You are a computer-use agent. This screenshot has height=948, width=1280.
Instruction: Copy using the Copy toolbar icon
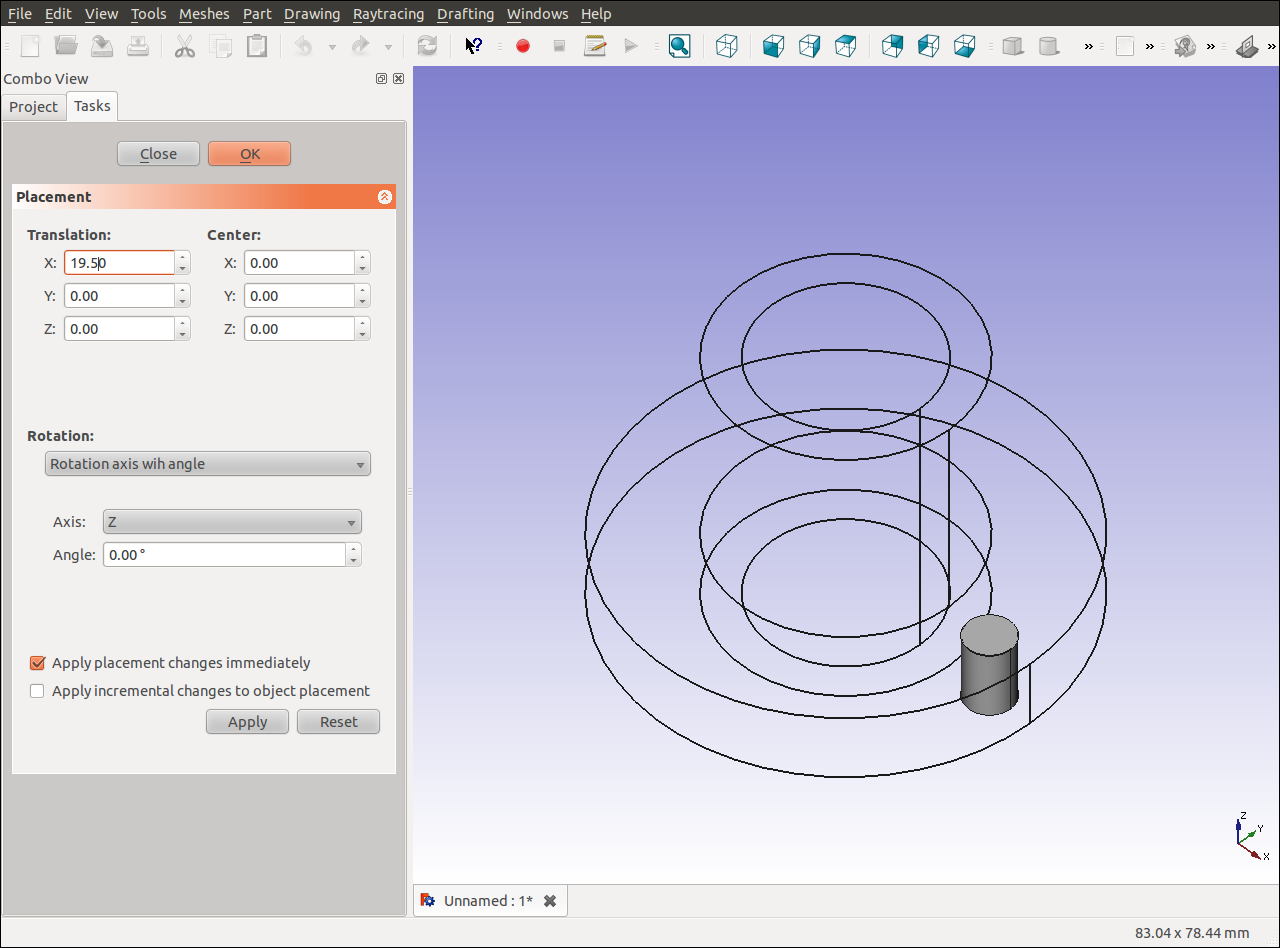221,46
